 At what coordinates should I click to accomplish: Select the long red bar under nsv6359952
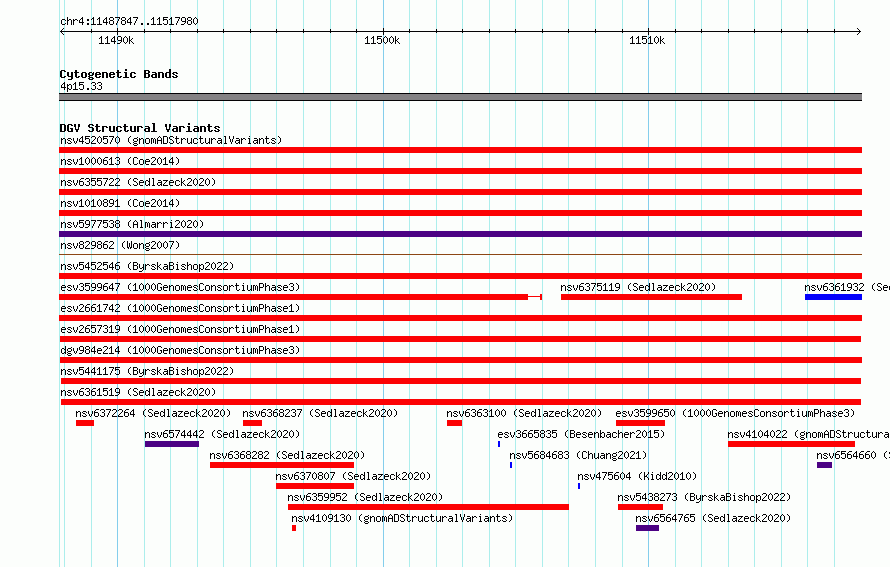coord(428,507)
